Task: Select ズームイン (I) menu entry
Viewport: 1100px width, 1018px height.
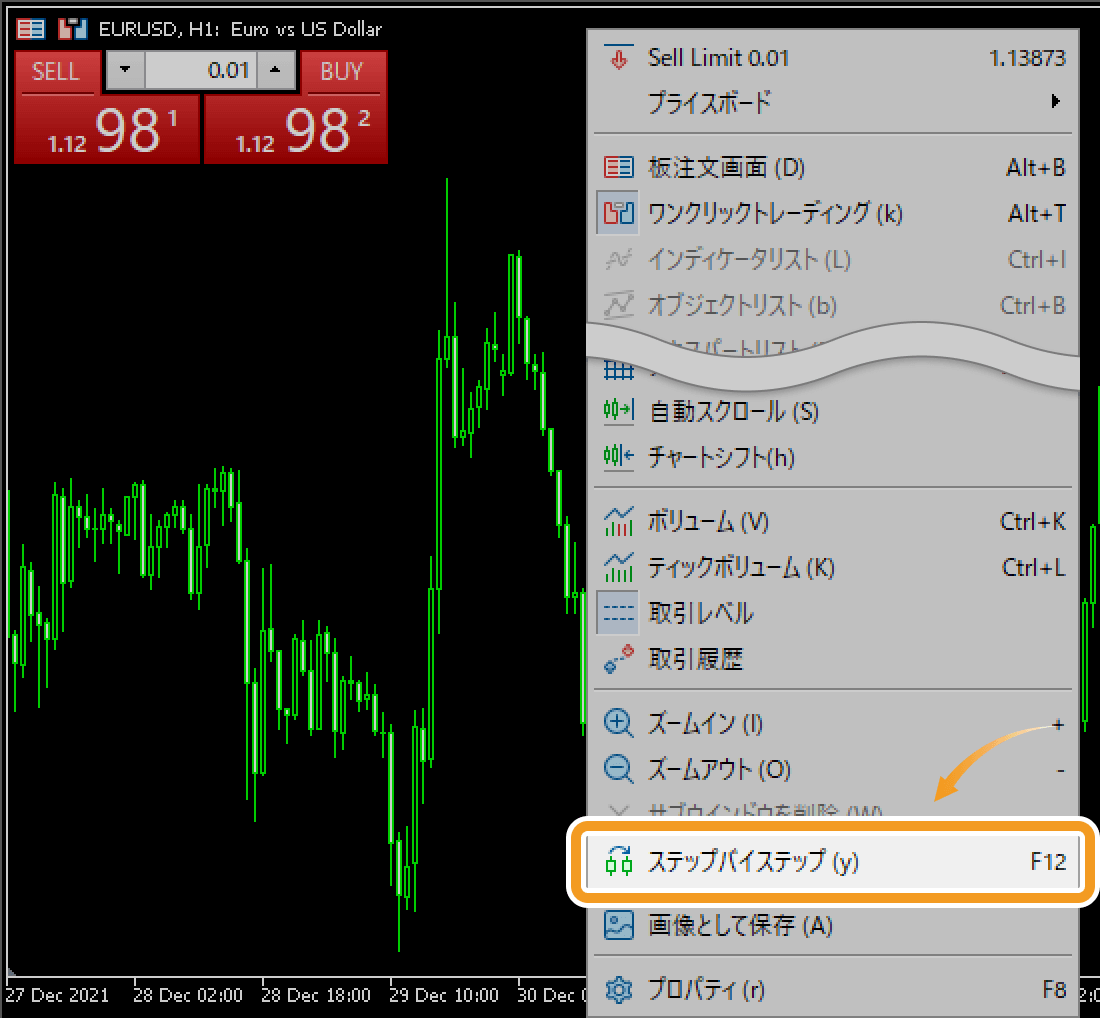Action: [x=833, y=723]
